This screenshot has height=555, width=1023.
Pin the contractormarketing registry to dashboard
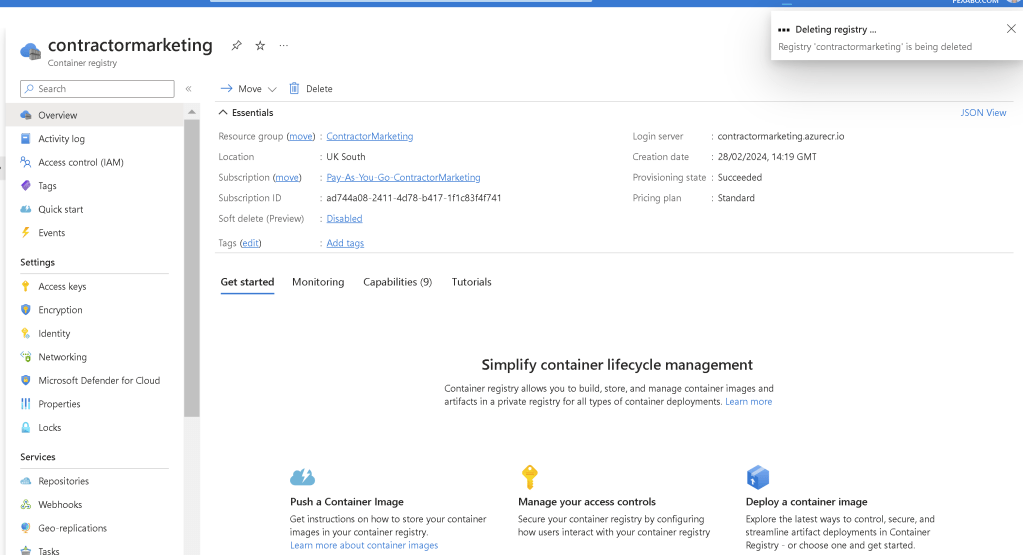point(236,45)
